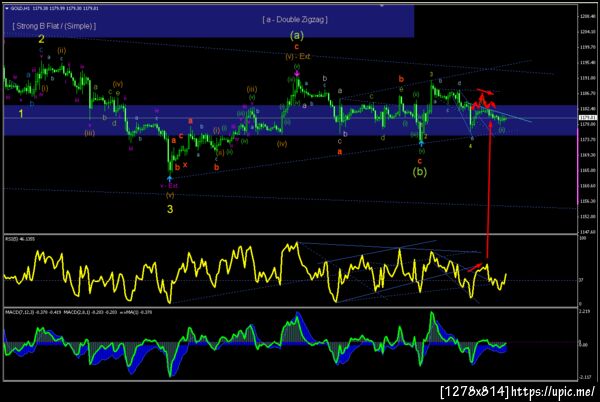The height and width of the screenshot is (402, 600).
Task: Click the green '(b)' wave label
Action: tap(419, 172)
